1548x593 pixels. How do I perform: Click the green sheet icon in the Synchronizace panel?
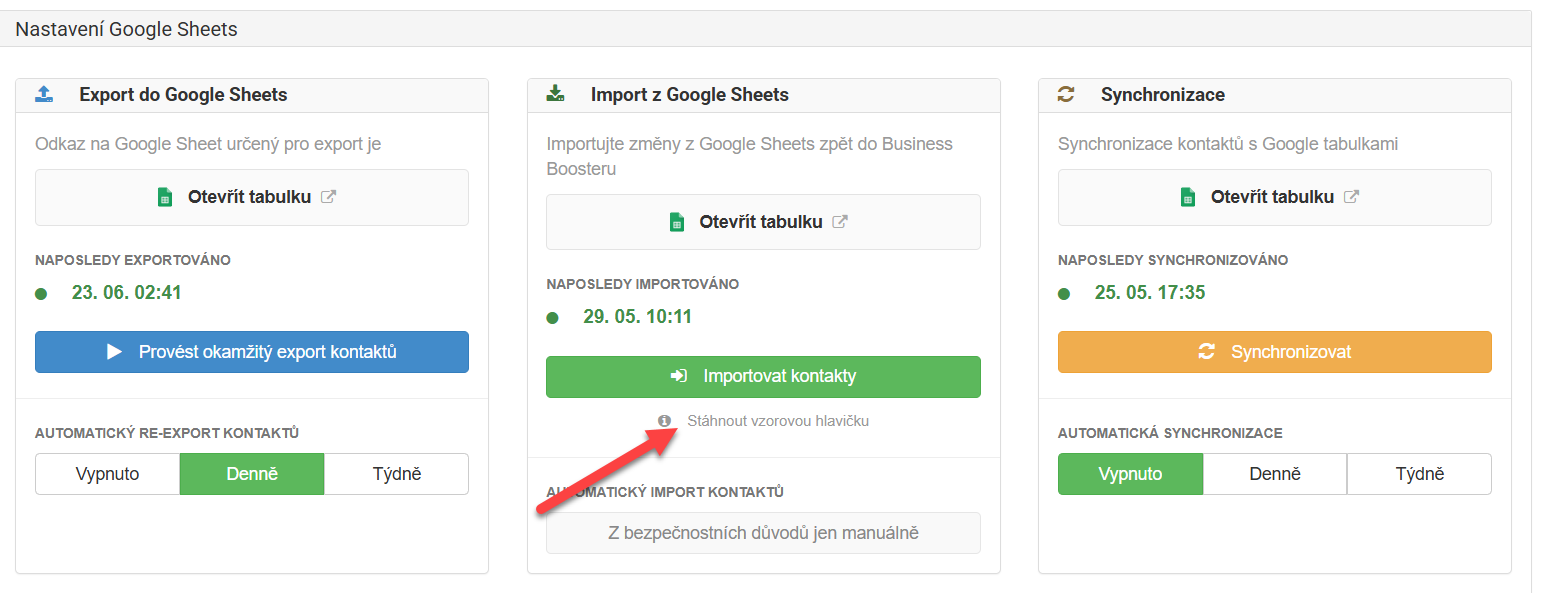1188,197
